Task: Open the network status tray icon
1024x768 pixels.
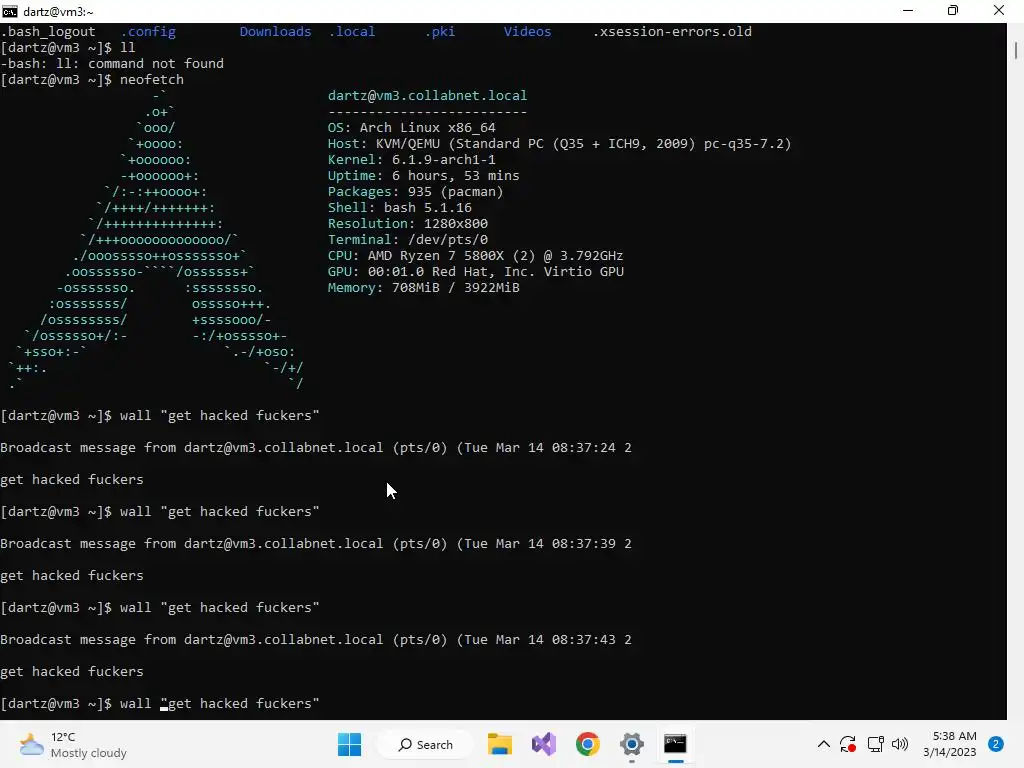Action: click(875, 744)
